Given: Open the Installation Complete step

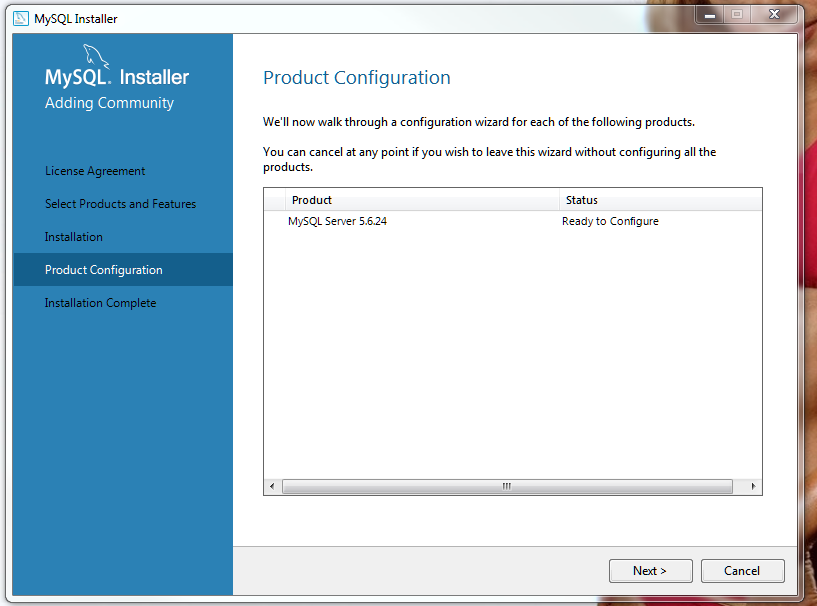Looking at the screenshot, I should click(x=101, y=303).
